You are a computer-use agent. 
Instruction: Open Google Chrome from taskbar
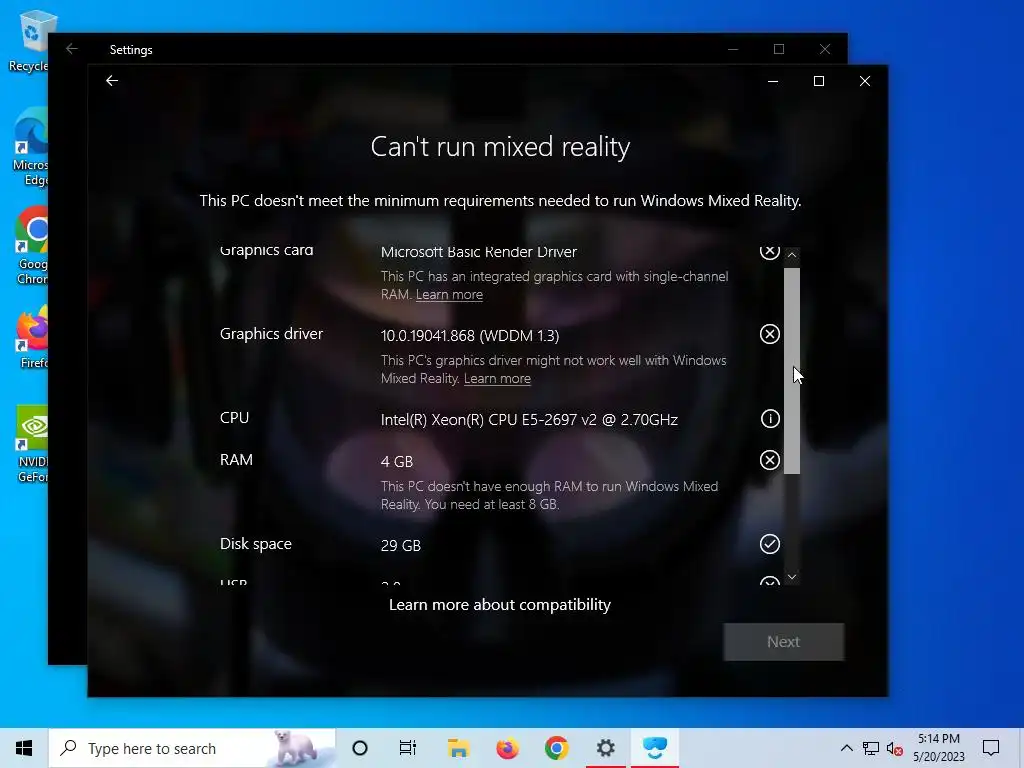[556, 748]
